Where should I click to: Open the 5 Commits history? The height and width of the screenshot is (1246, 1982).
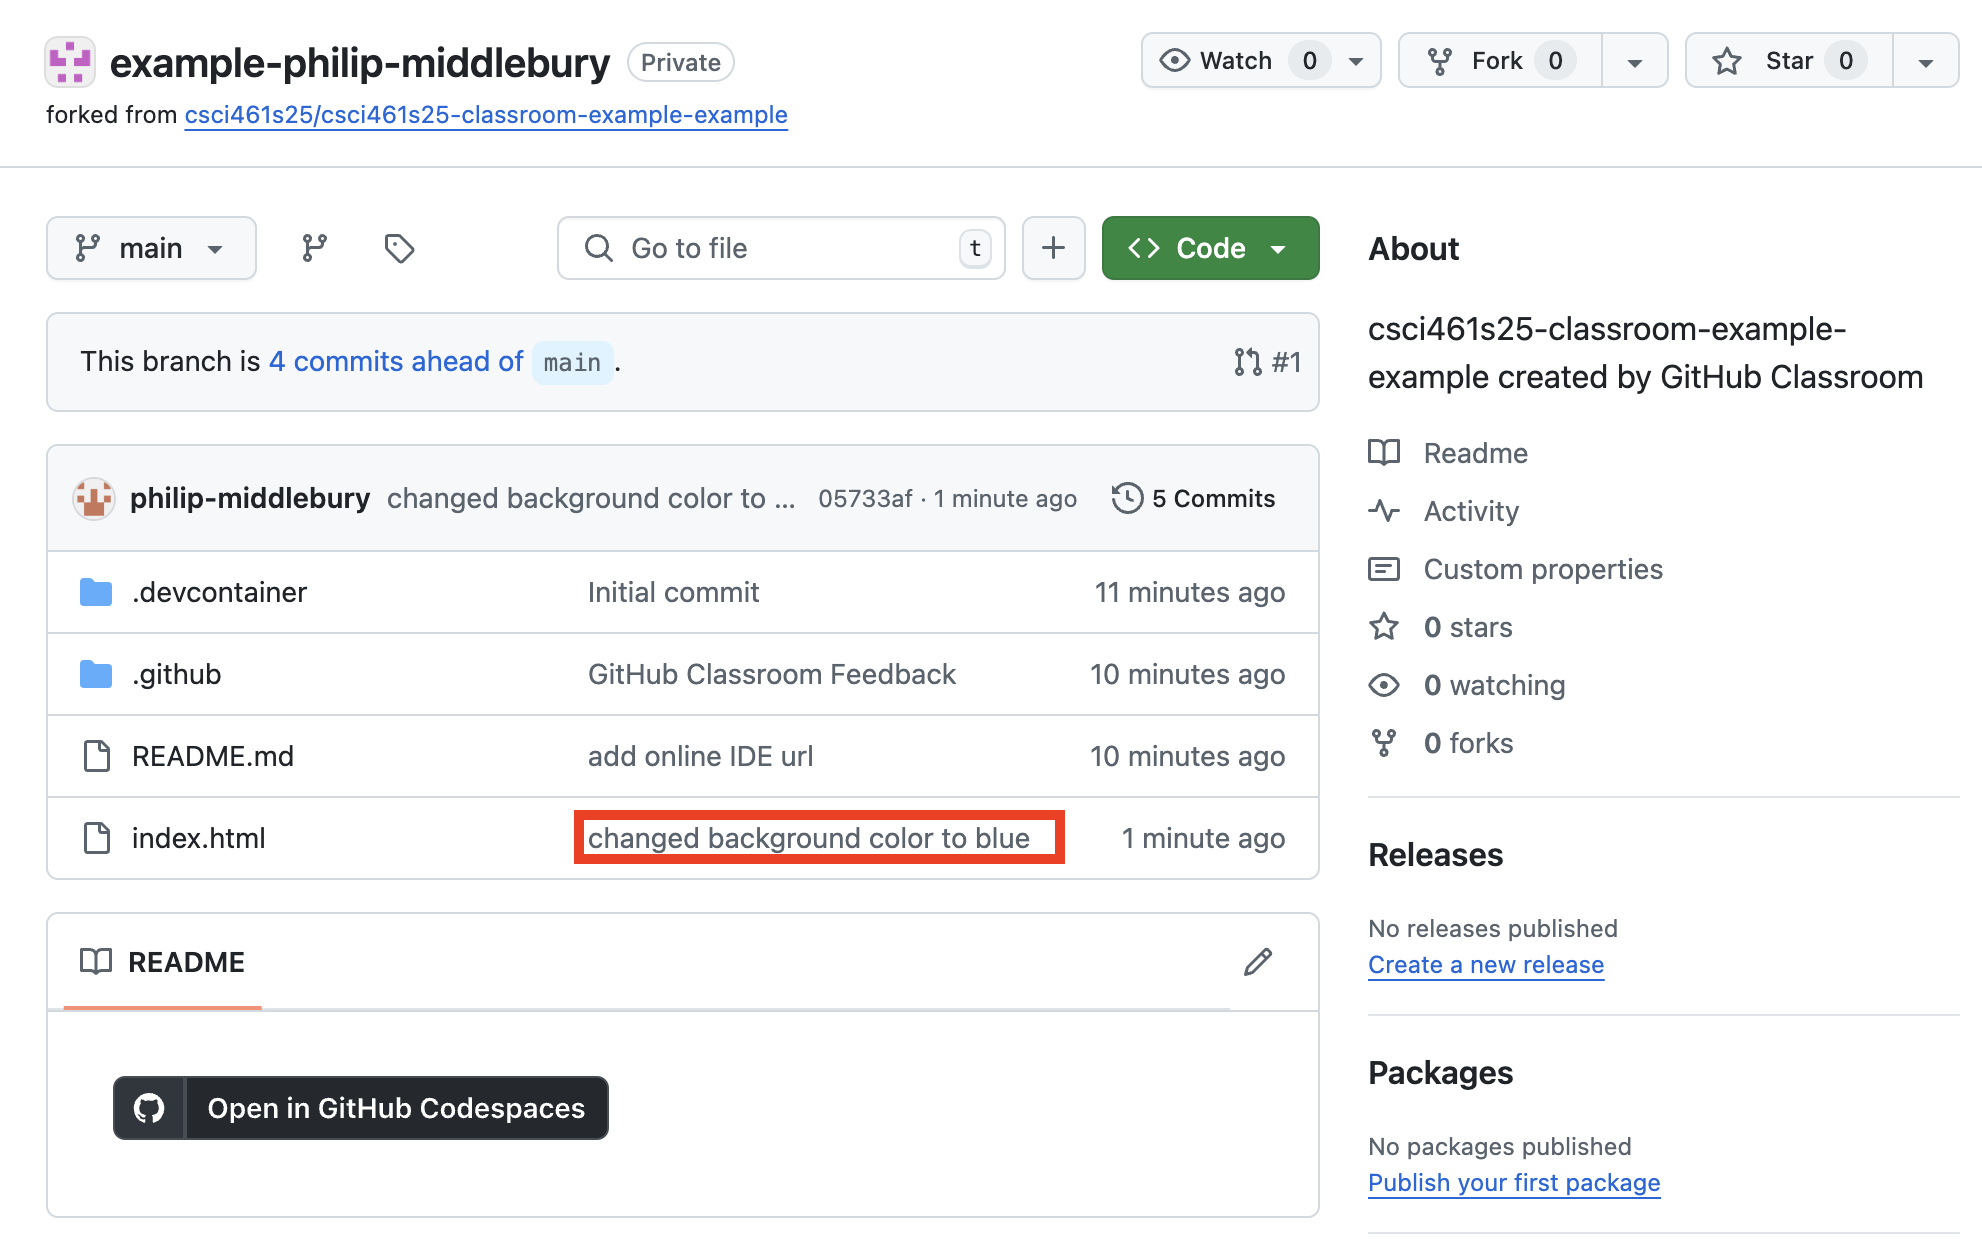tap(1193, 498)
